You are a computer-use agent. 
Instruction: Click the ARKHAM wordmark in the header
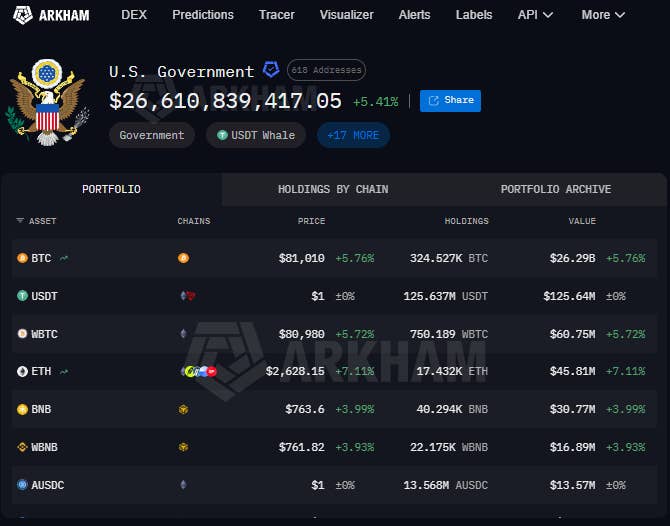tap(64, 16)
